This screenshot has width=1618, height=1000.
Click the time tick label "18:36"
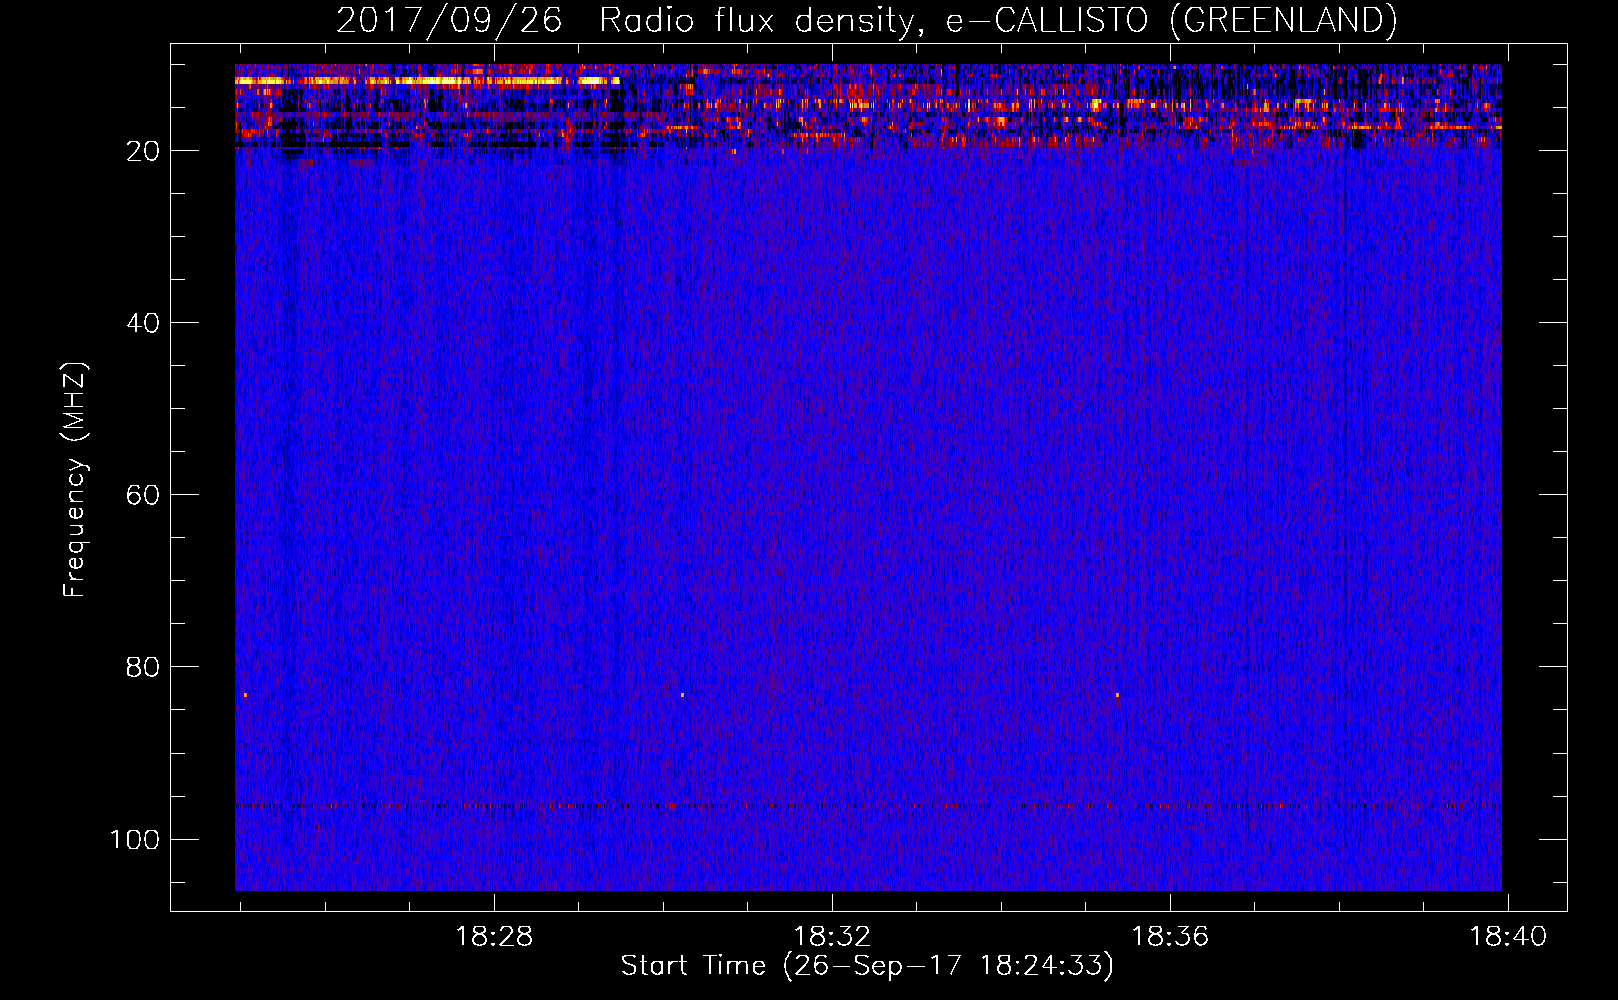pyautogui.click(x=1170, y=937)
